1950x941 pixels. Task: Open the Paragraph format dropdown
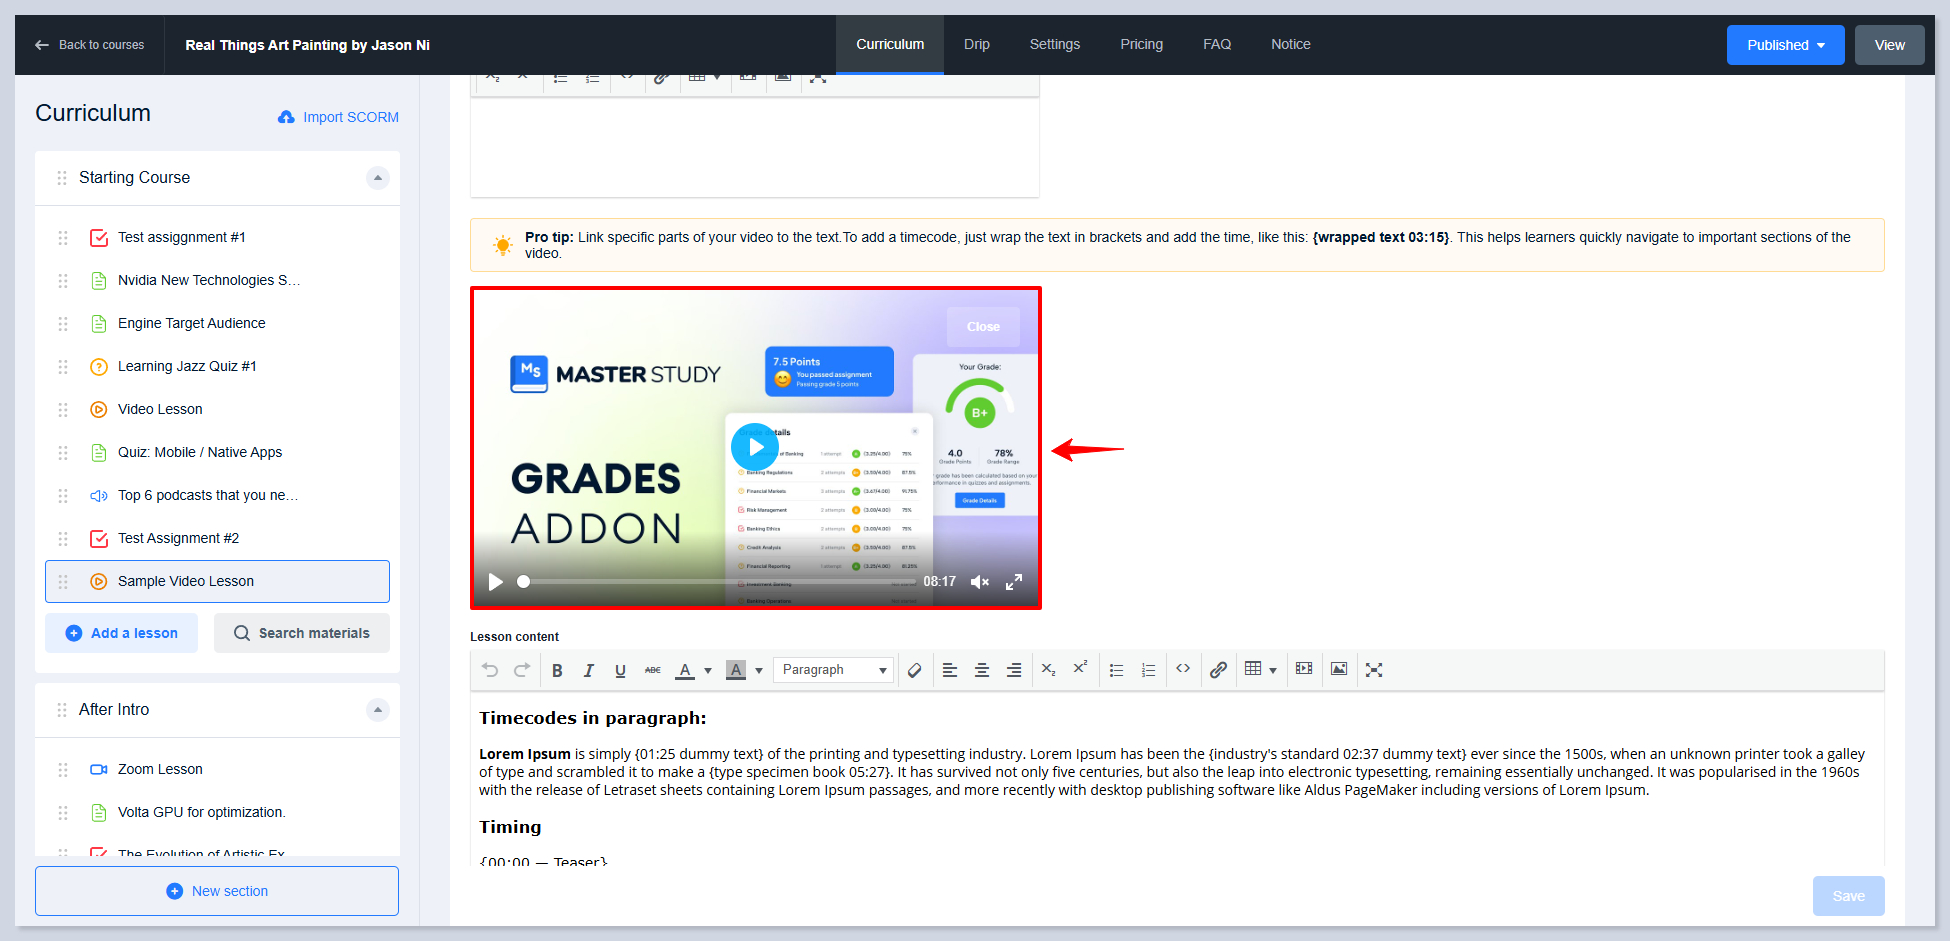[x=833, y=670]
